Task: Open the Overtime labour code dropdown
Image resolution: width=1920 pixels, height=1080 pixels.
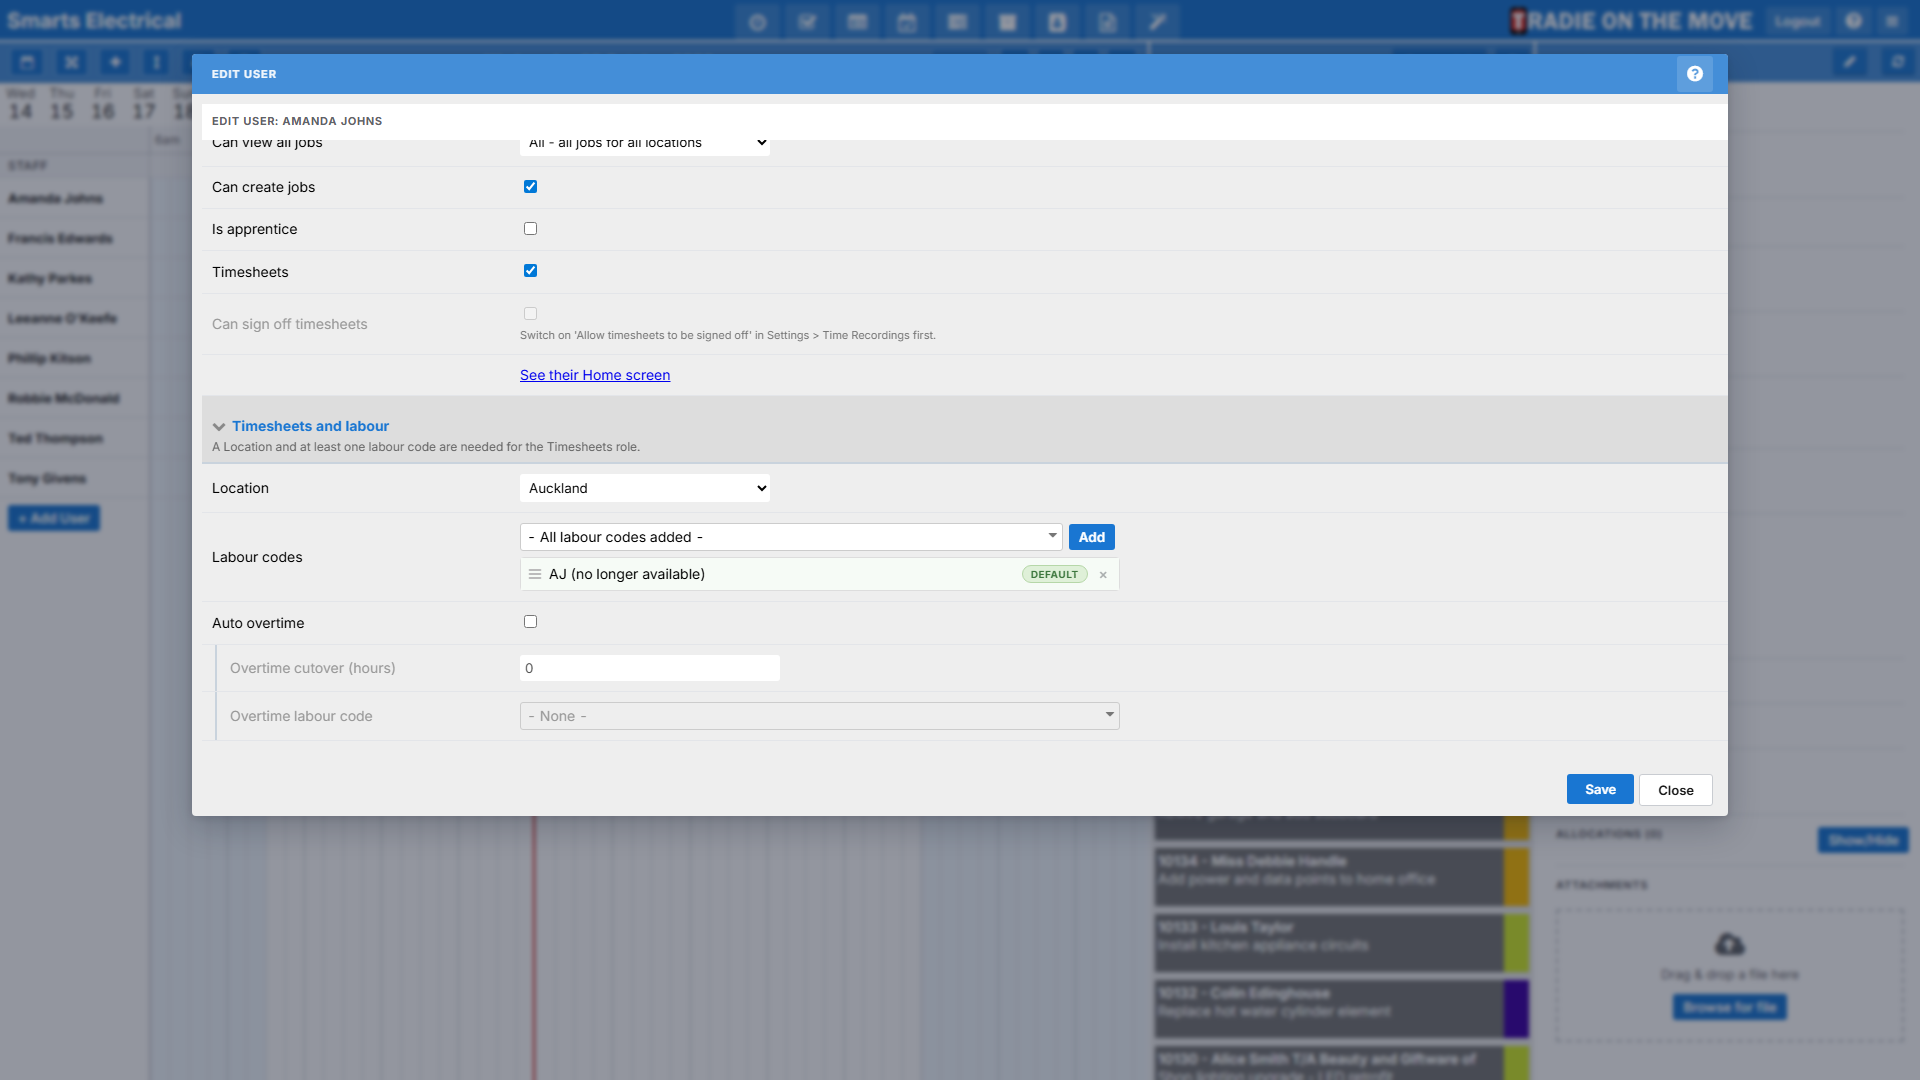Action: point(819,716)
